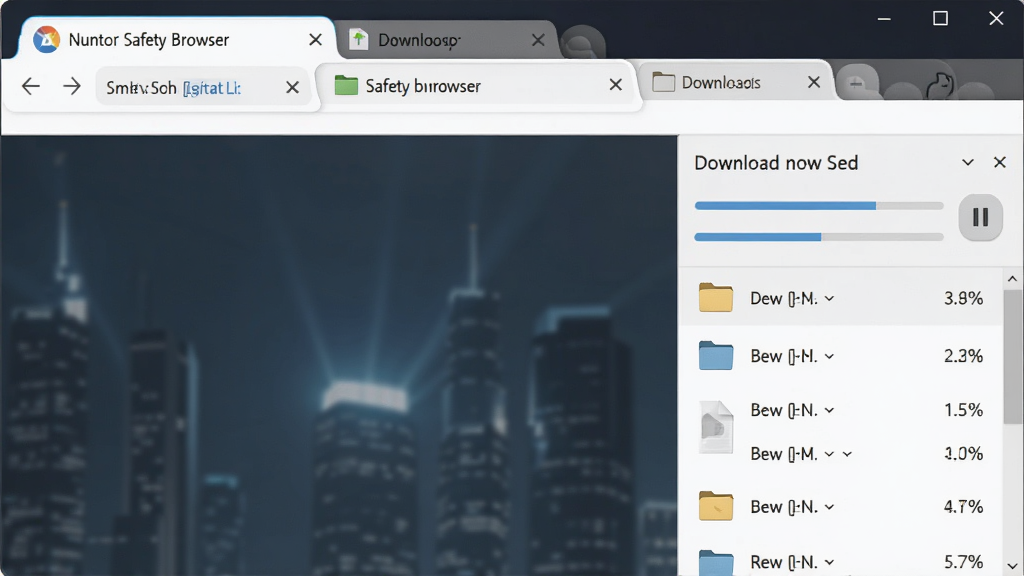Click the downloads list scroll-down arrow
Viewport: 1024px width, 576px height.
(x=1012, y=566)
